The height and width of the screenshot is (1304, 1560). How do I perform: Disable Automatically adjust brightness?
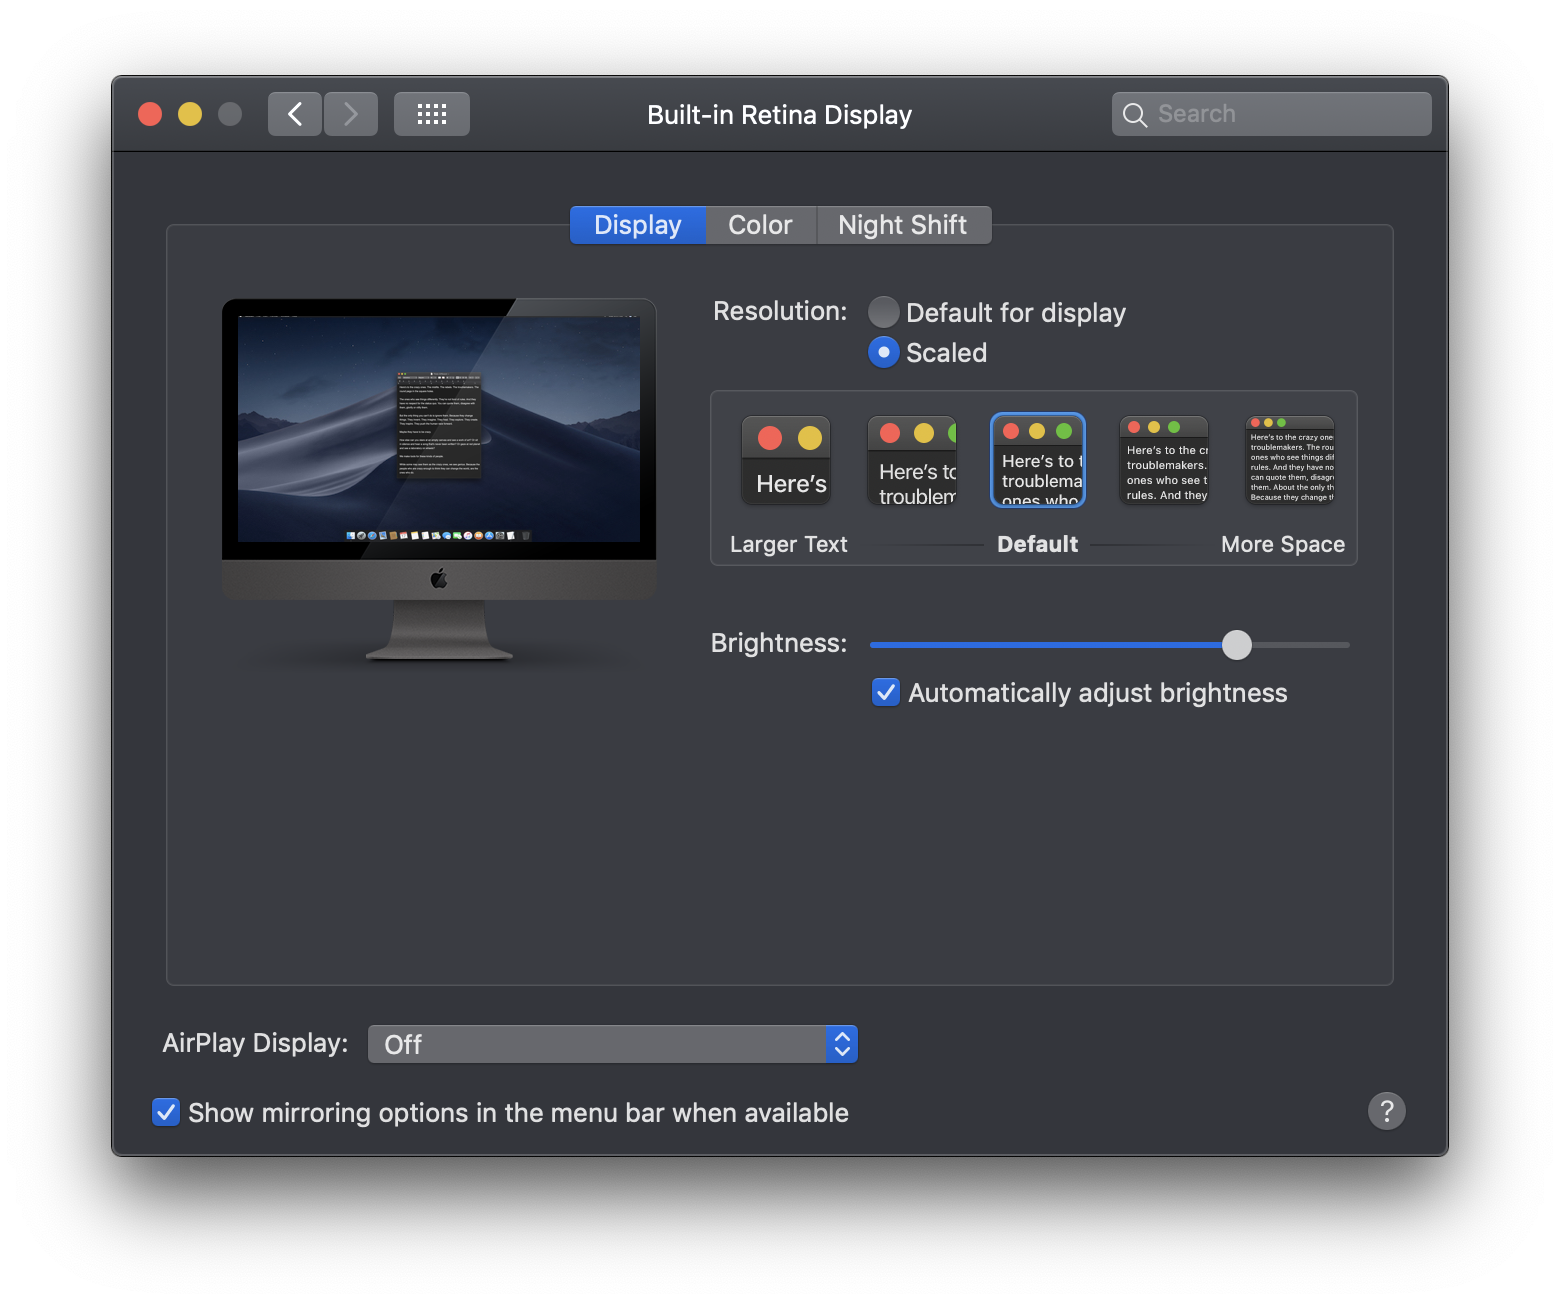(884, 692)
